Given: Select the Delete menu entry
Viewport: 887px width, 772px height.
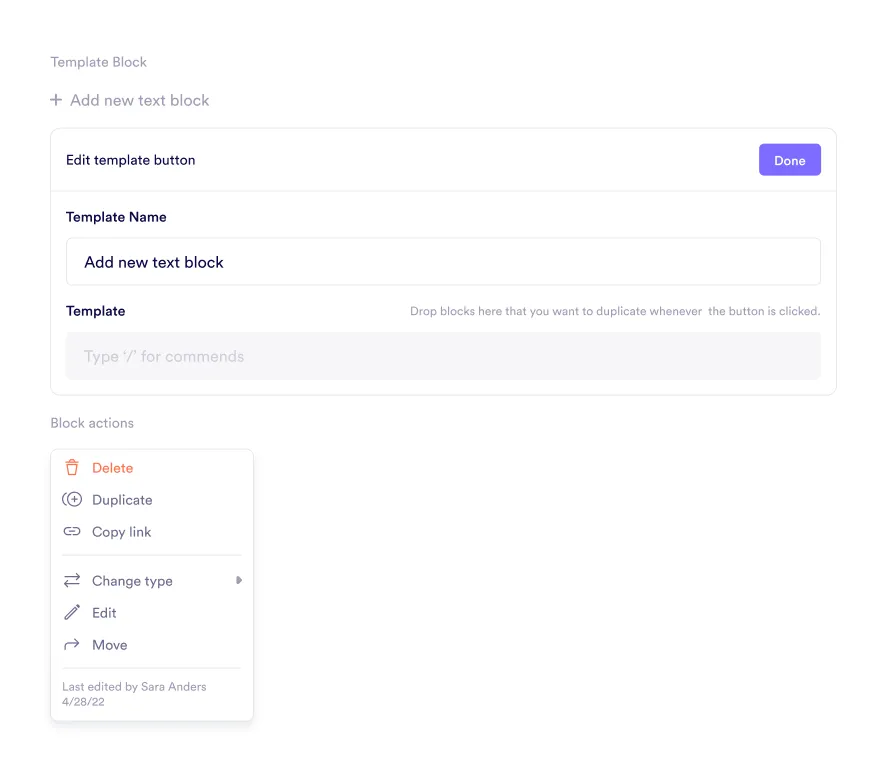Looking at the screenshot, I should 113,468.
